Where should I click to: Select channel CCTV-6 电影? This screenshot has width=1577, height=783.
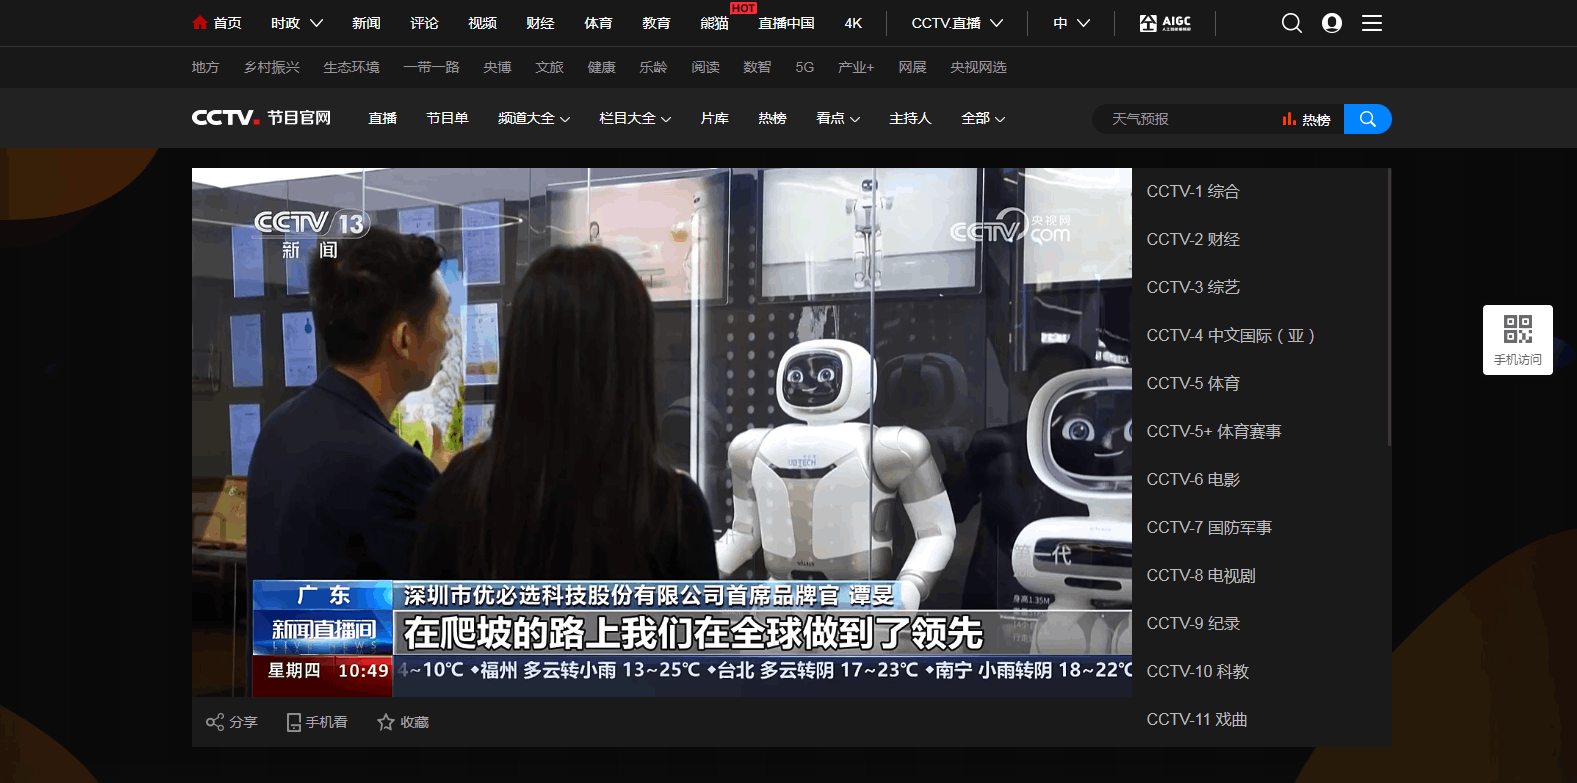coord(1192,479)
